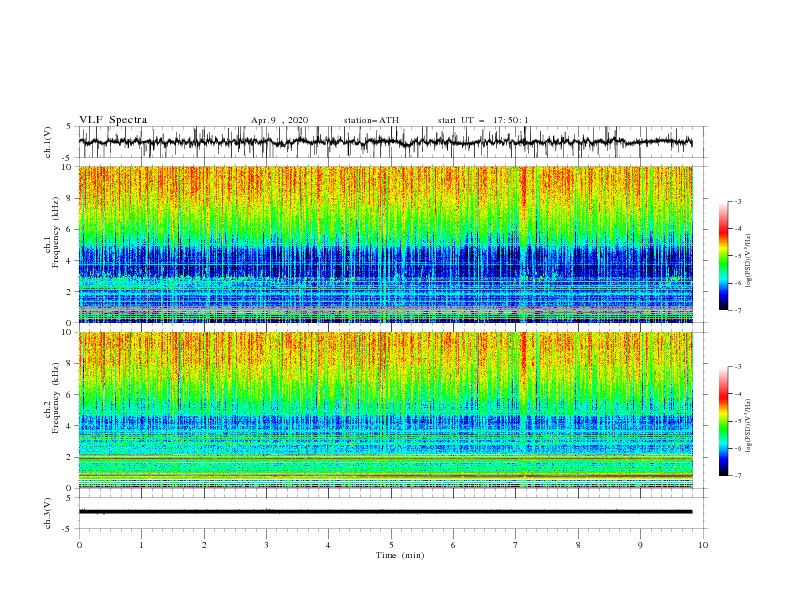Click the "Time (min)" x-axis label
This screenshot has width=792, height=612.
[x=400, y=555]
